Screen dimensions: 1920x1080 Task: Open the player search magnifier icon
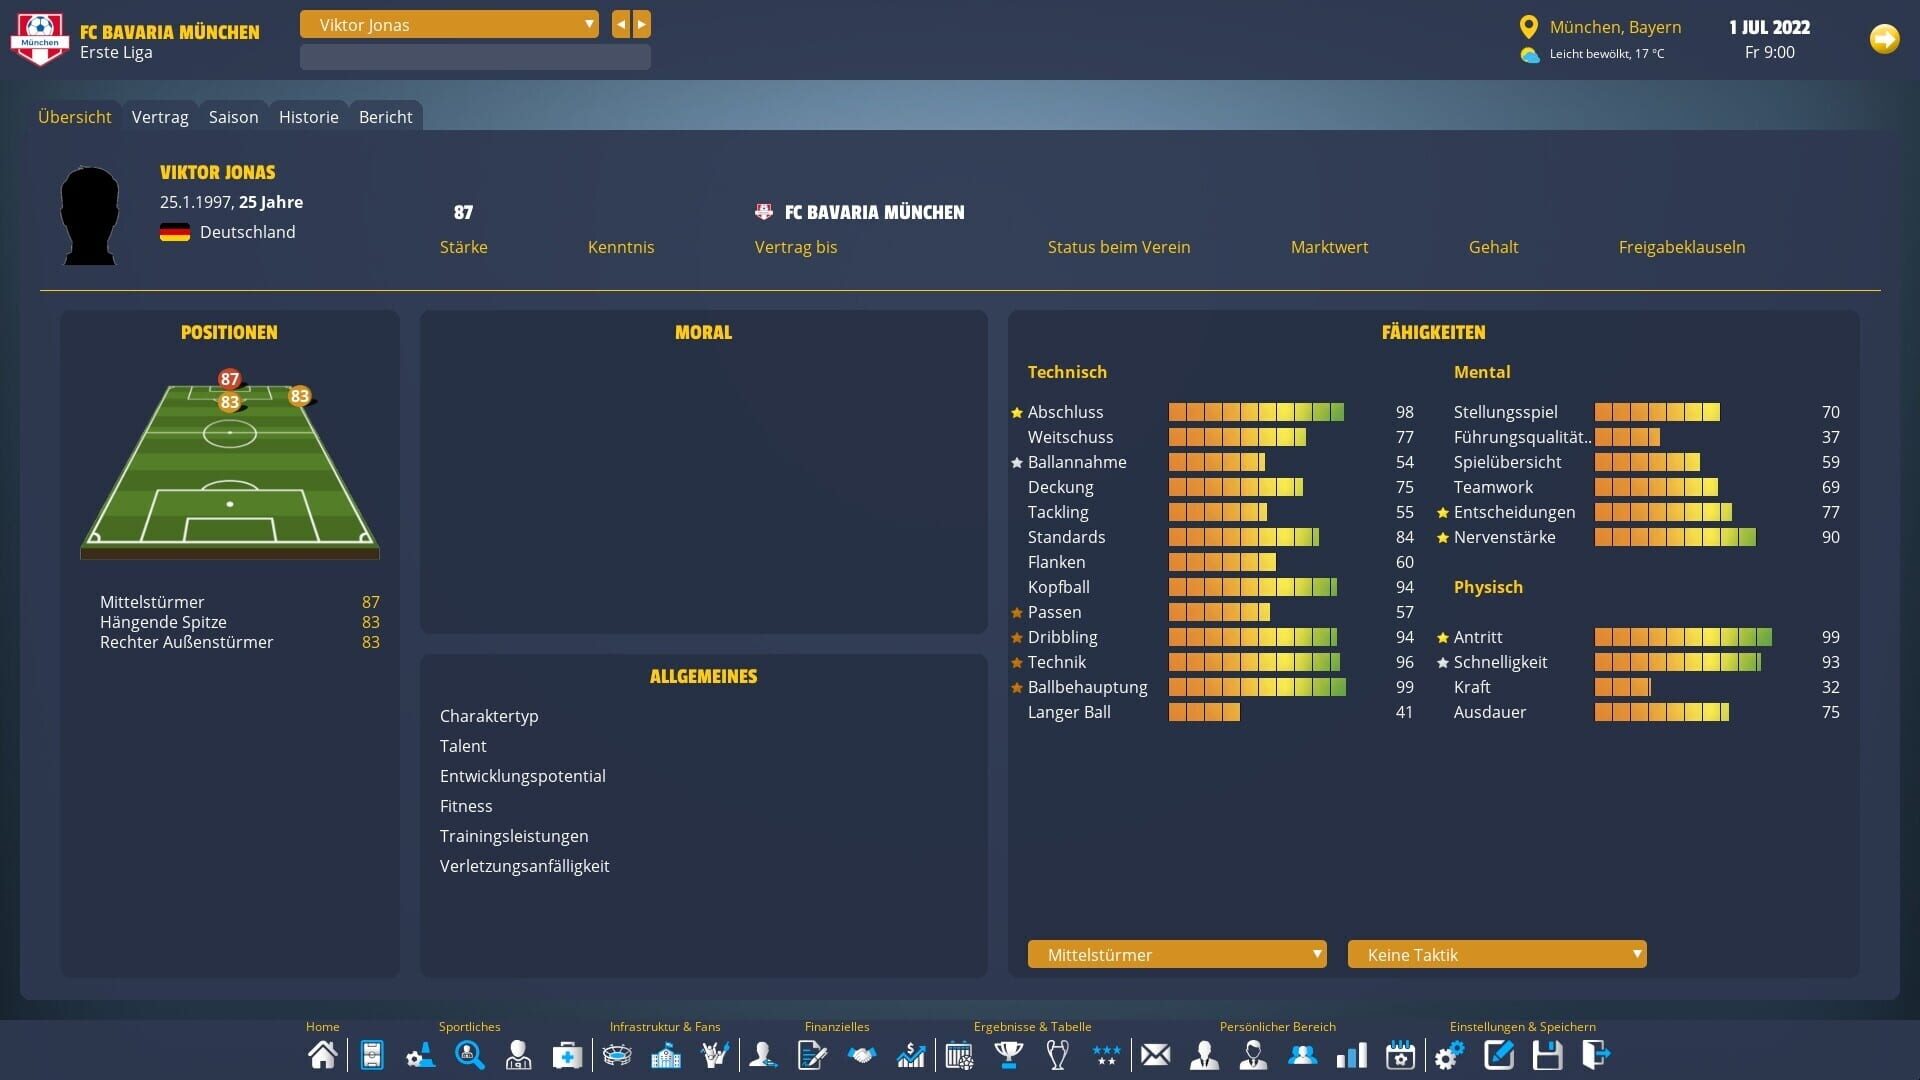(x=469, y=1055)
